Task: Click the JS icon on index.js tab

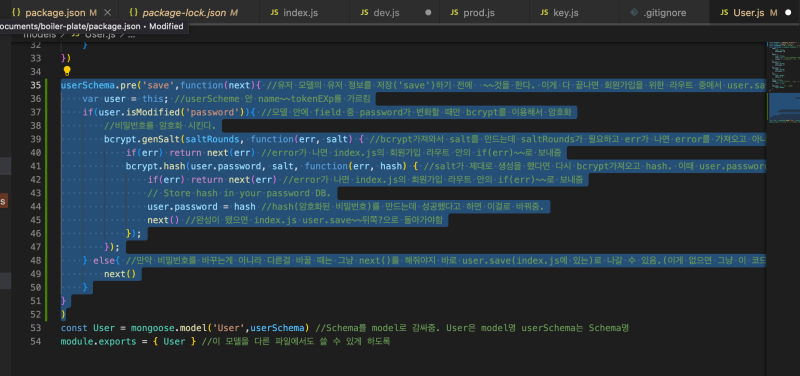Action: tap(274, 12)
